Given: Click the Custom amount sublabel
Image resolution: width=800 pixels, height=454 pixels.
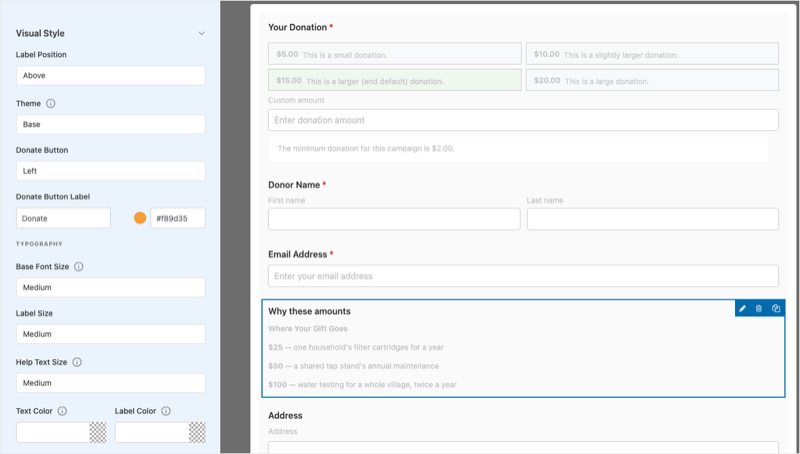Looking at the screenshot, I should pos(296,100).
